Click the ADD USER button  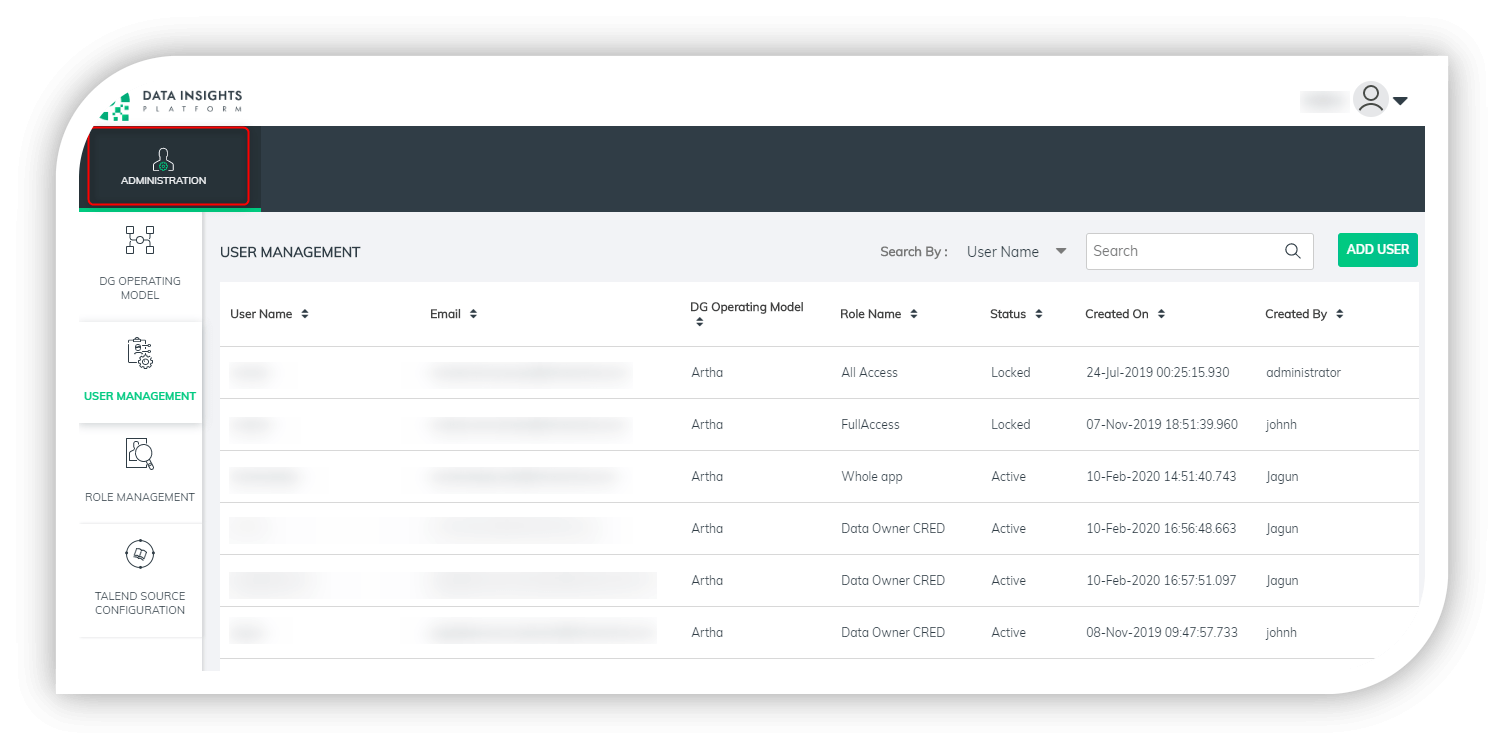[x=1378, y=250]
